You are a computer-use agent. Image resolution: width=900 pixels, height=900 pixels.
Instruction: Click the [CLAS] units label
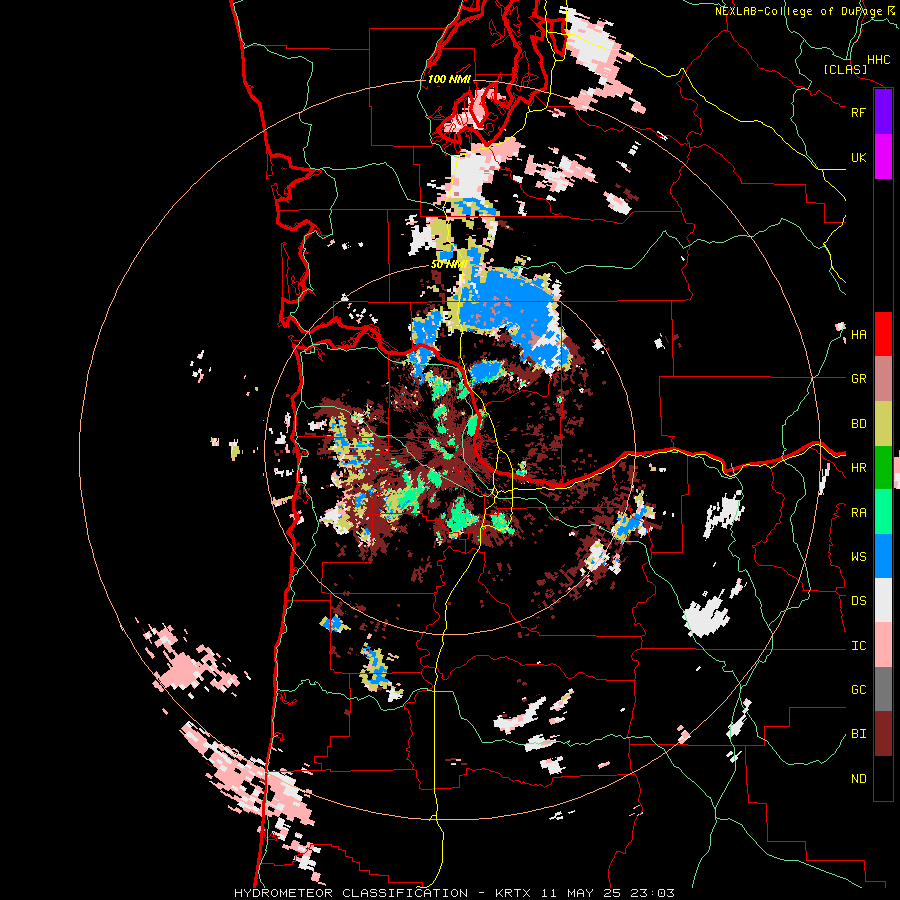(x=845, y=69)
